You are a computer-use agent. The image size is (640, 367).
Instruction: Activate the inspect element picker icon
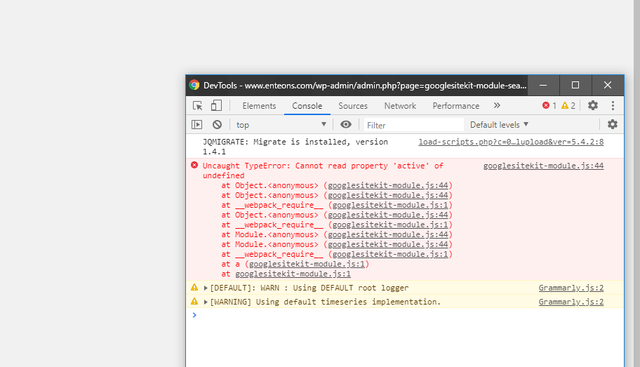click(x=198, y=106)
